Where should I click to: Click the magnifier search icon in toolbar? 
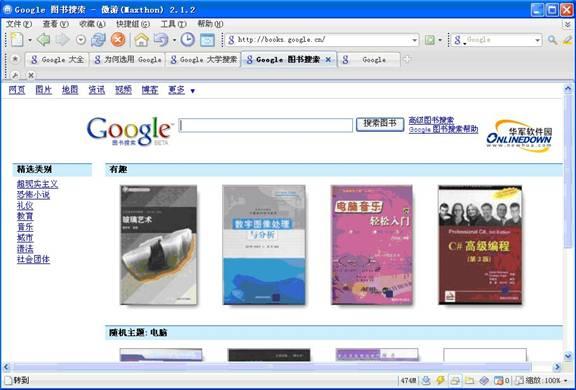[552, 40]
